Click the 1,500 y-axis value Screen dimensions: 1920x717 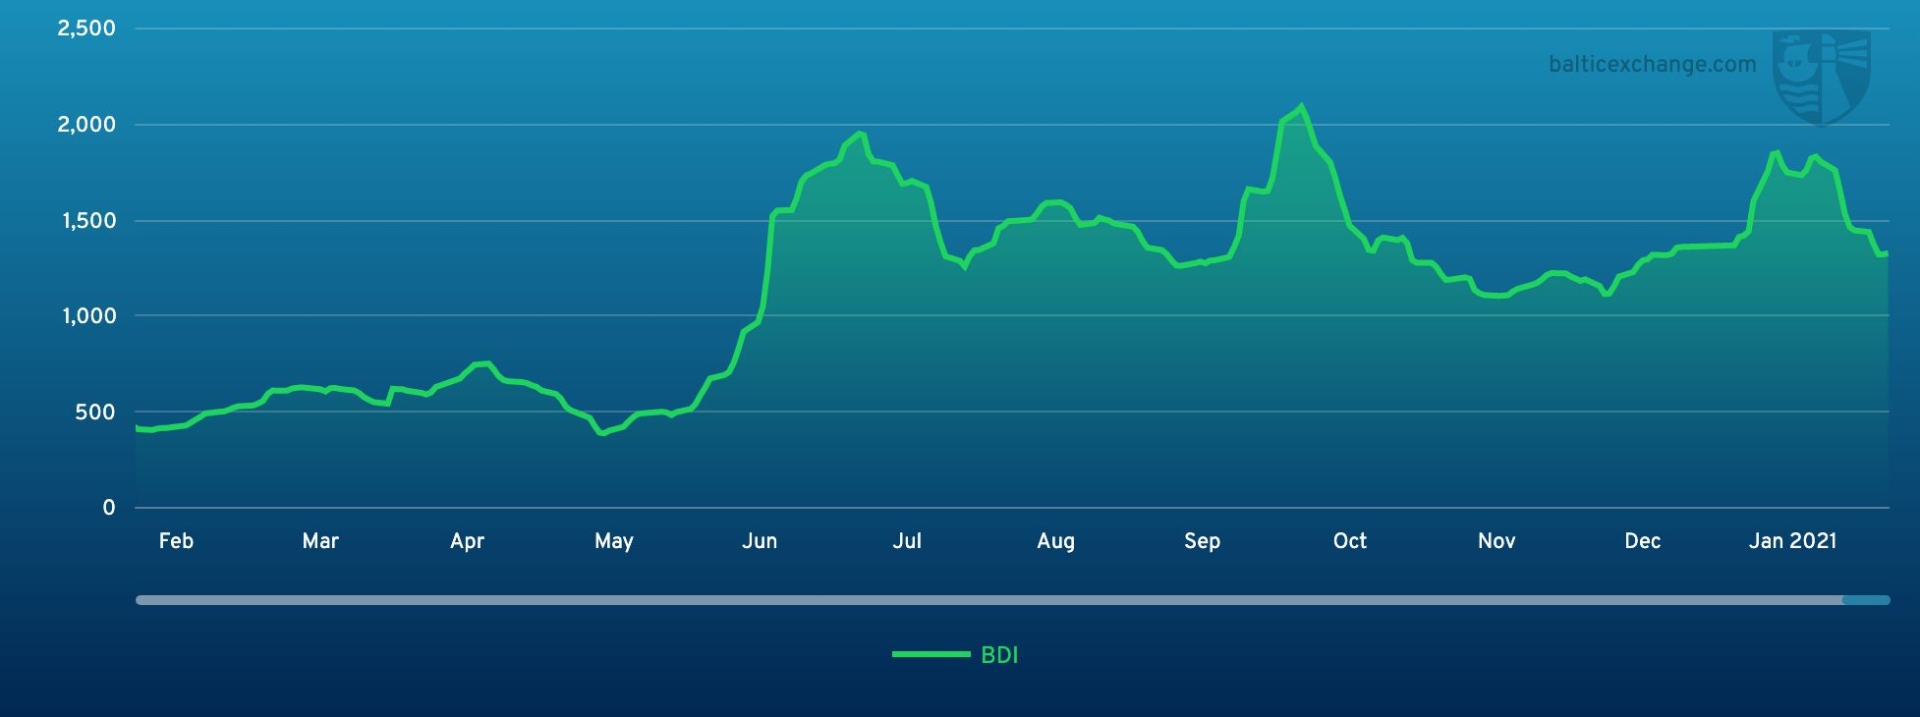coord(89,221)
